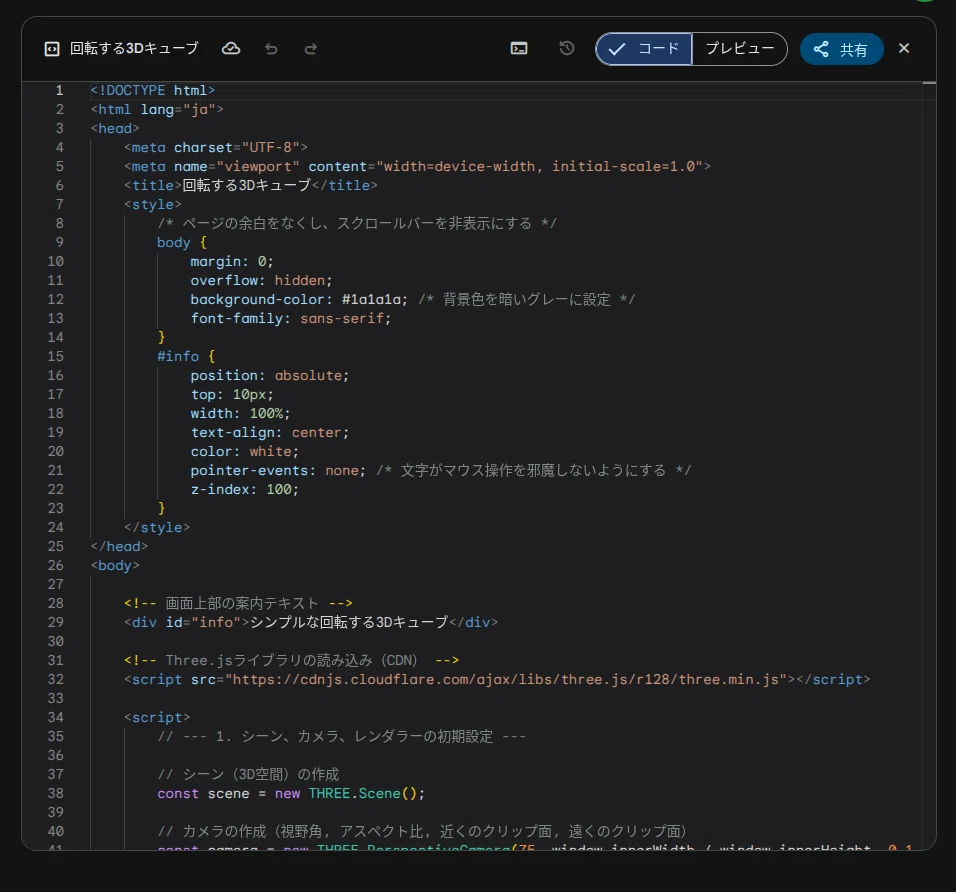Screen dimensions: 956x892
Task: Click the color: white; line
Action: (x=244, y=451)
